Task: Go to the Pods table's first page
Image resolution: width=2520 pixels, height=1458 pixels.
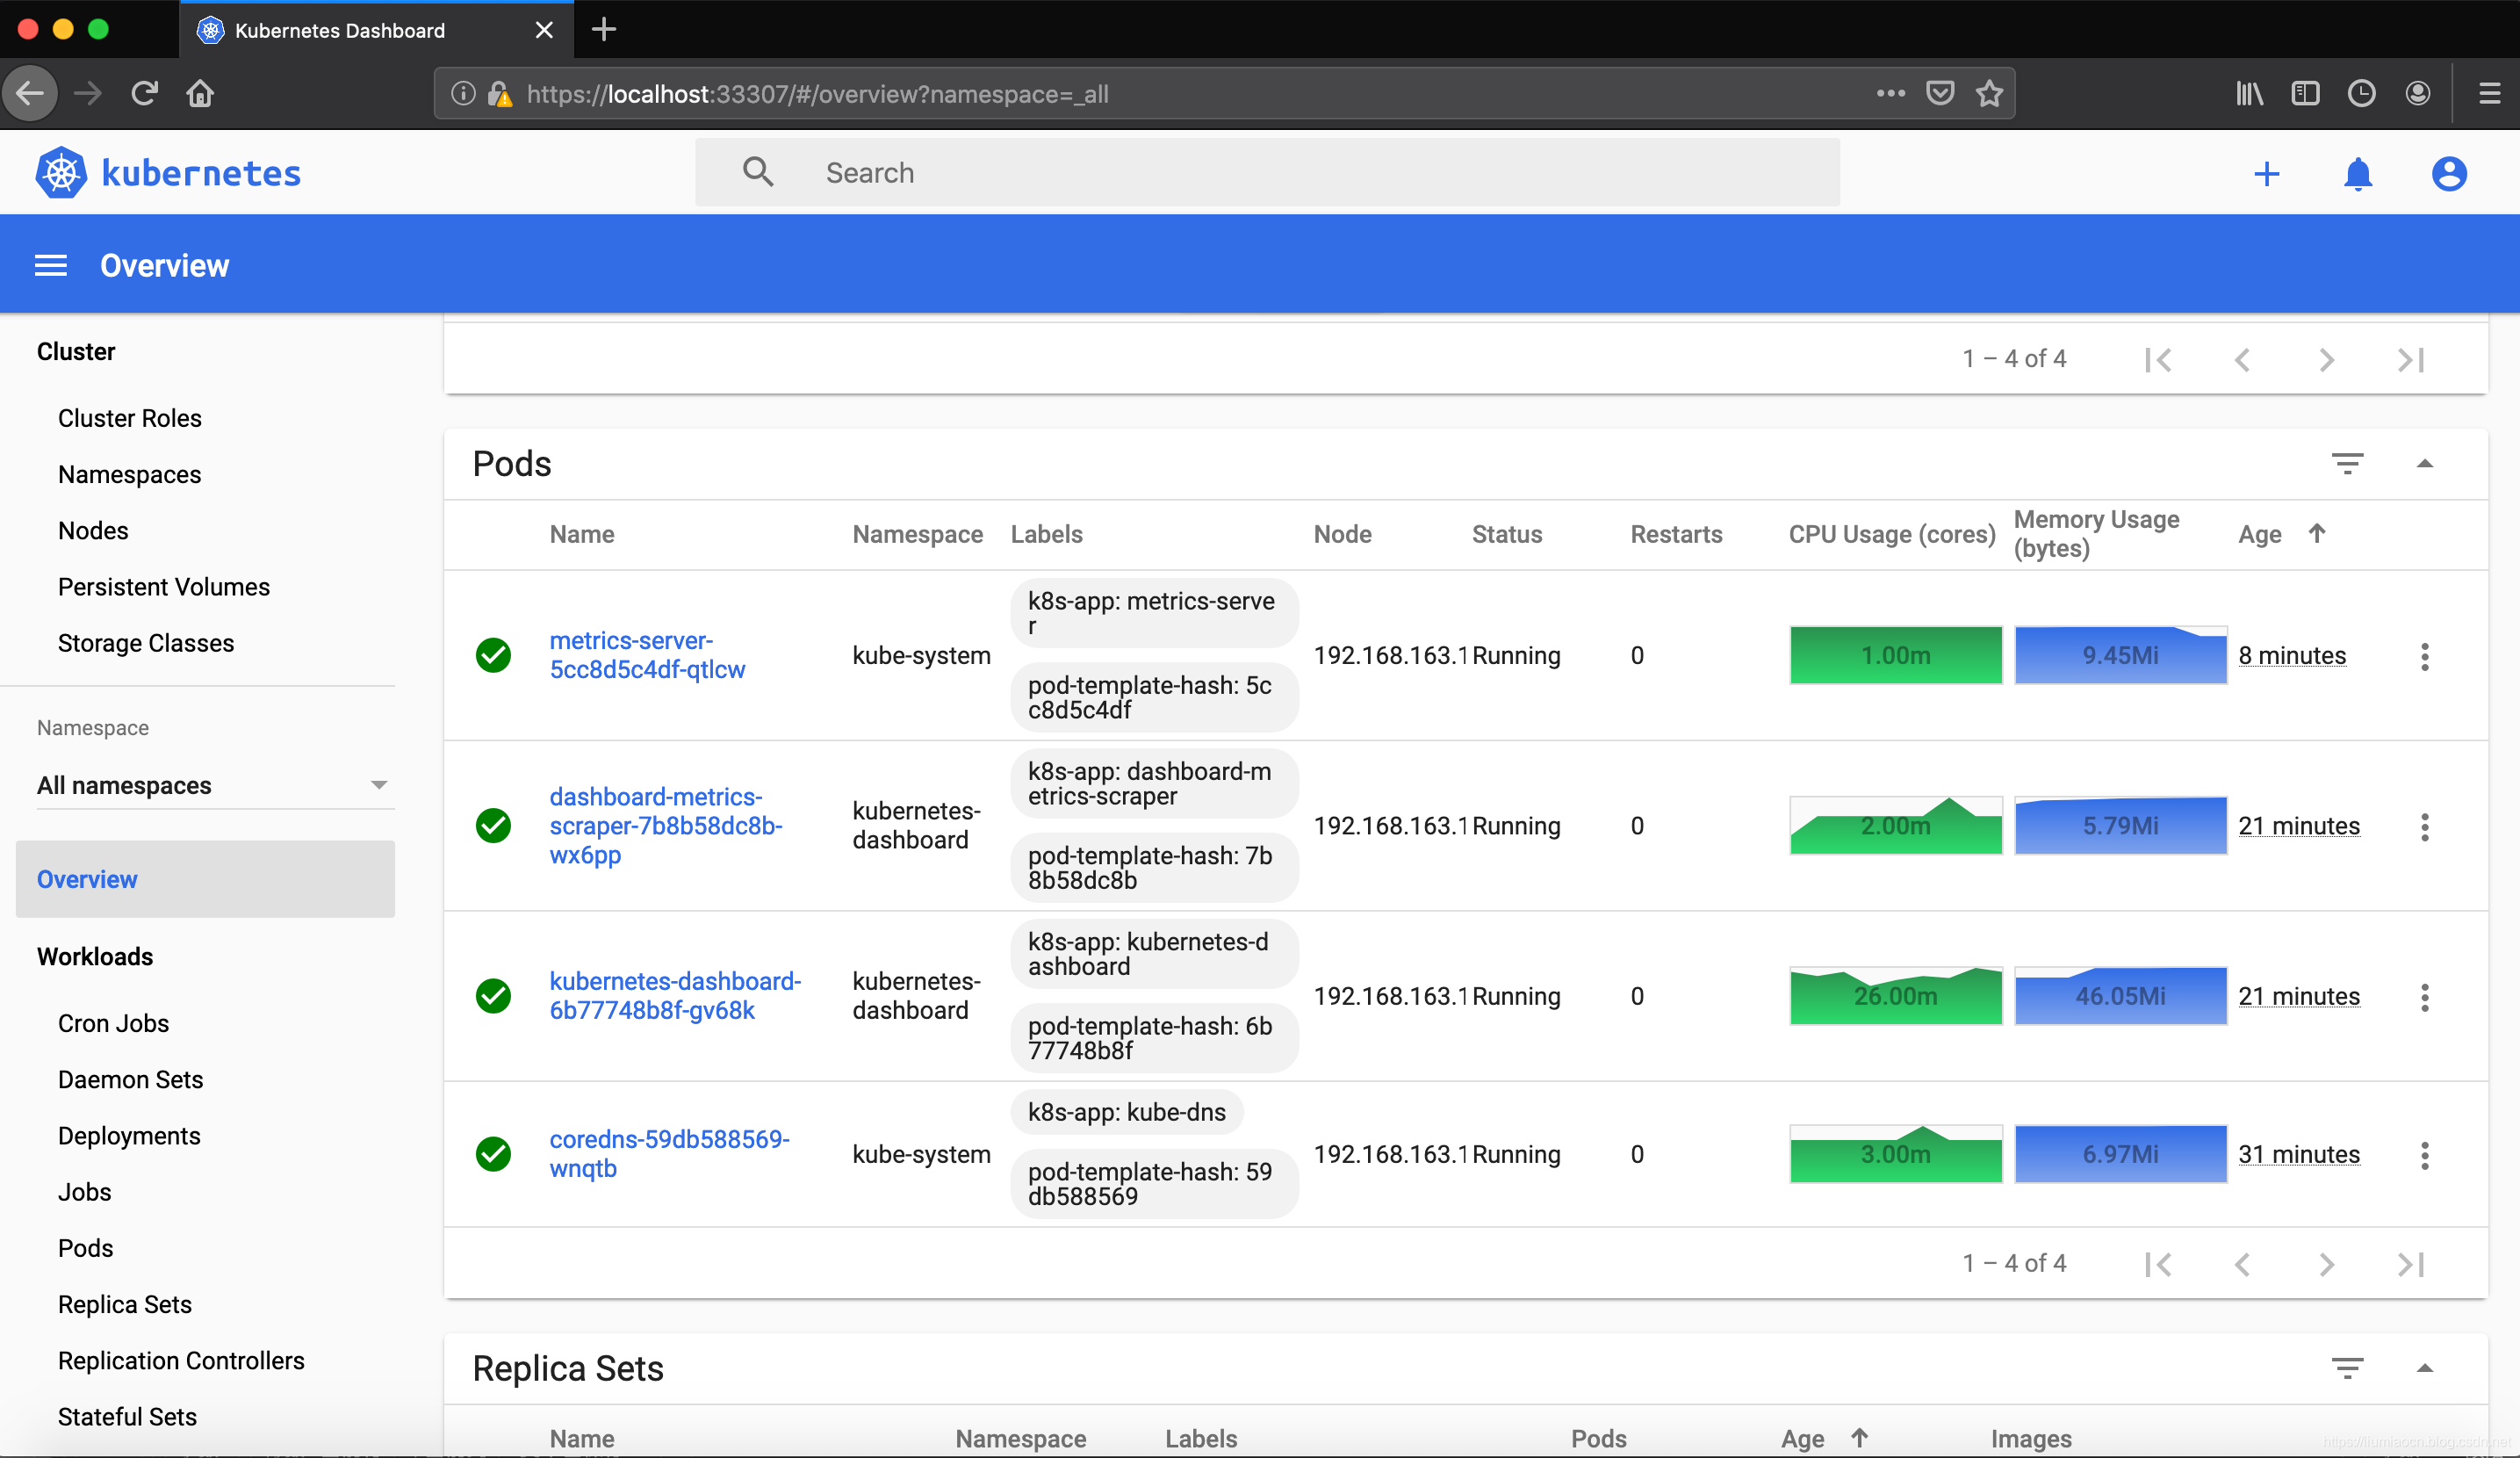Action: point(2158,1264)
